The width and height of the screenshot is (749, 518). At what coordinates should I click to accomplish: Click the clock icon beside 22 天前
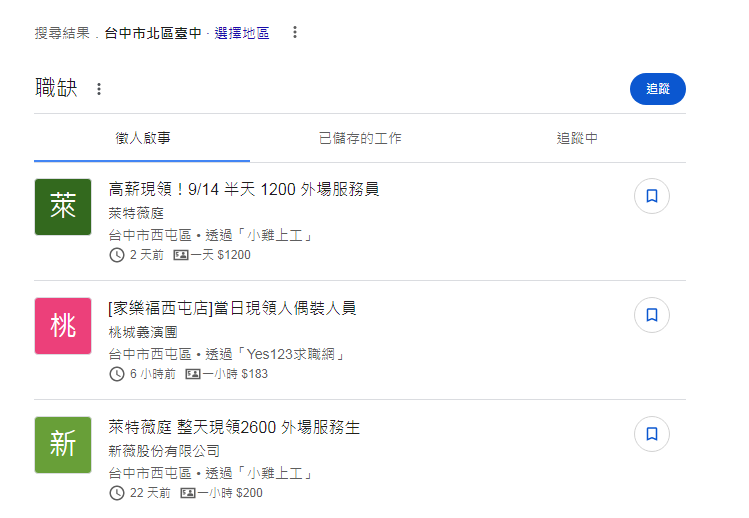pos(117,493)
